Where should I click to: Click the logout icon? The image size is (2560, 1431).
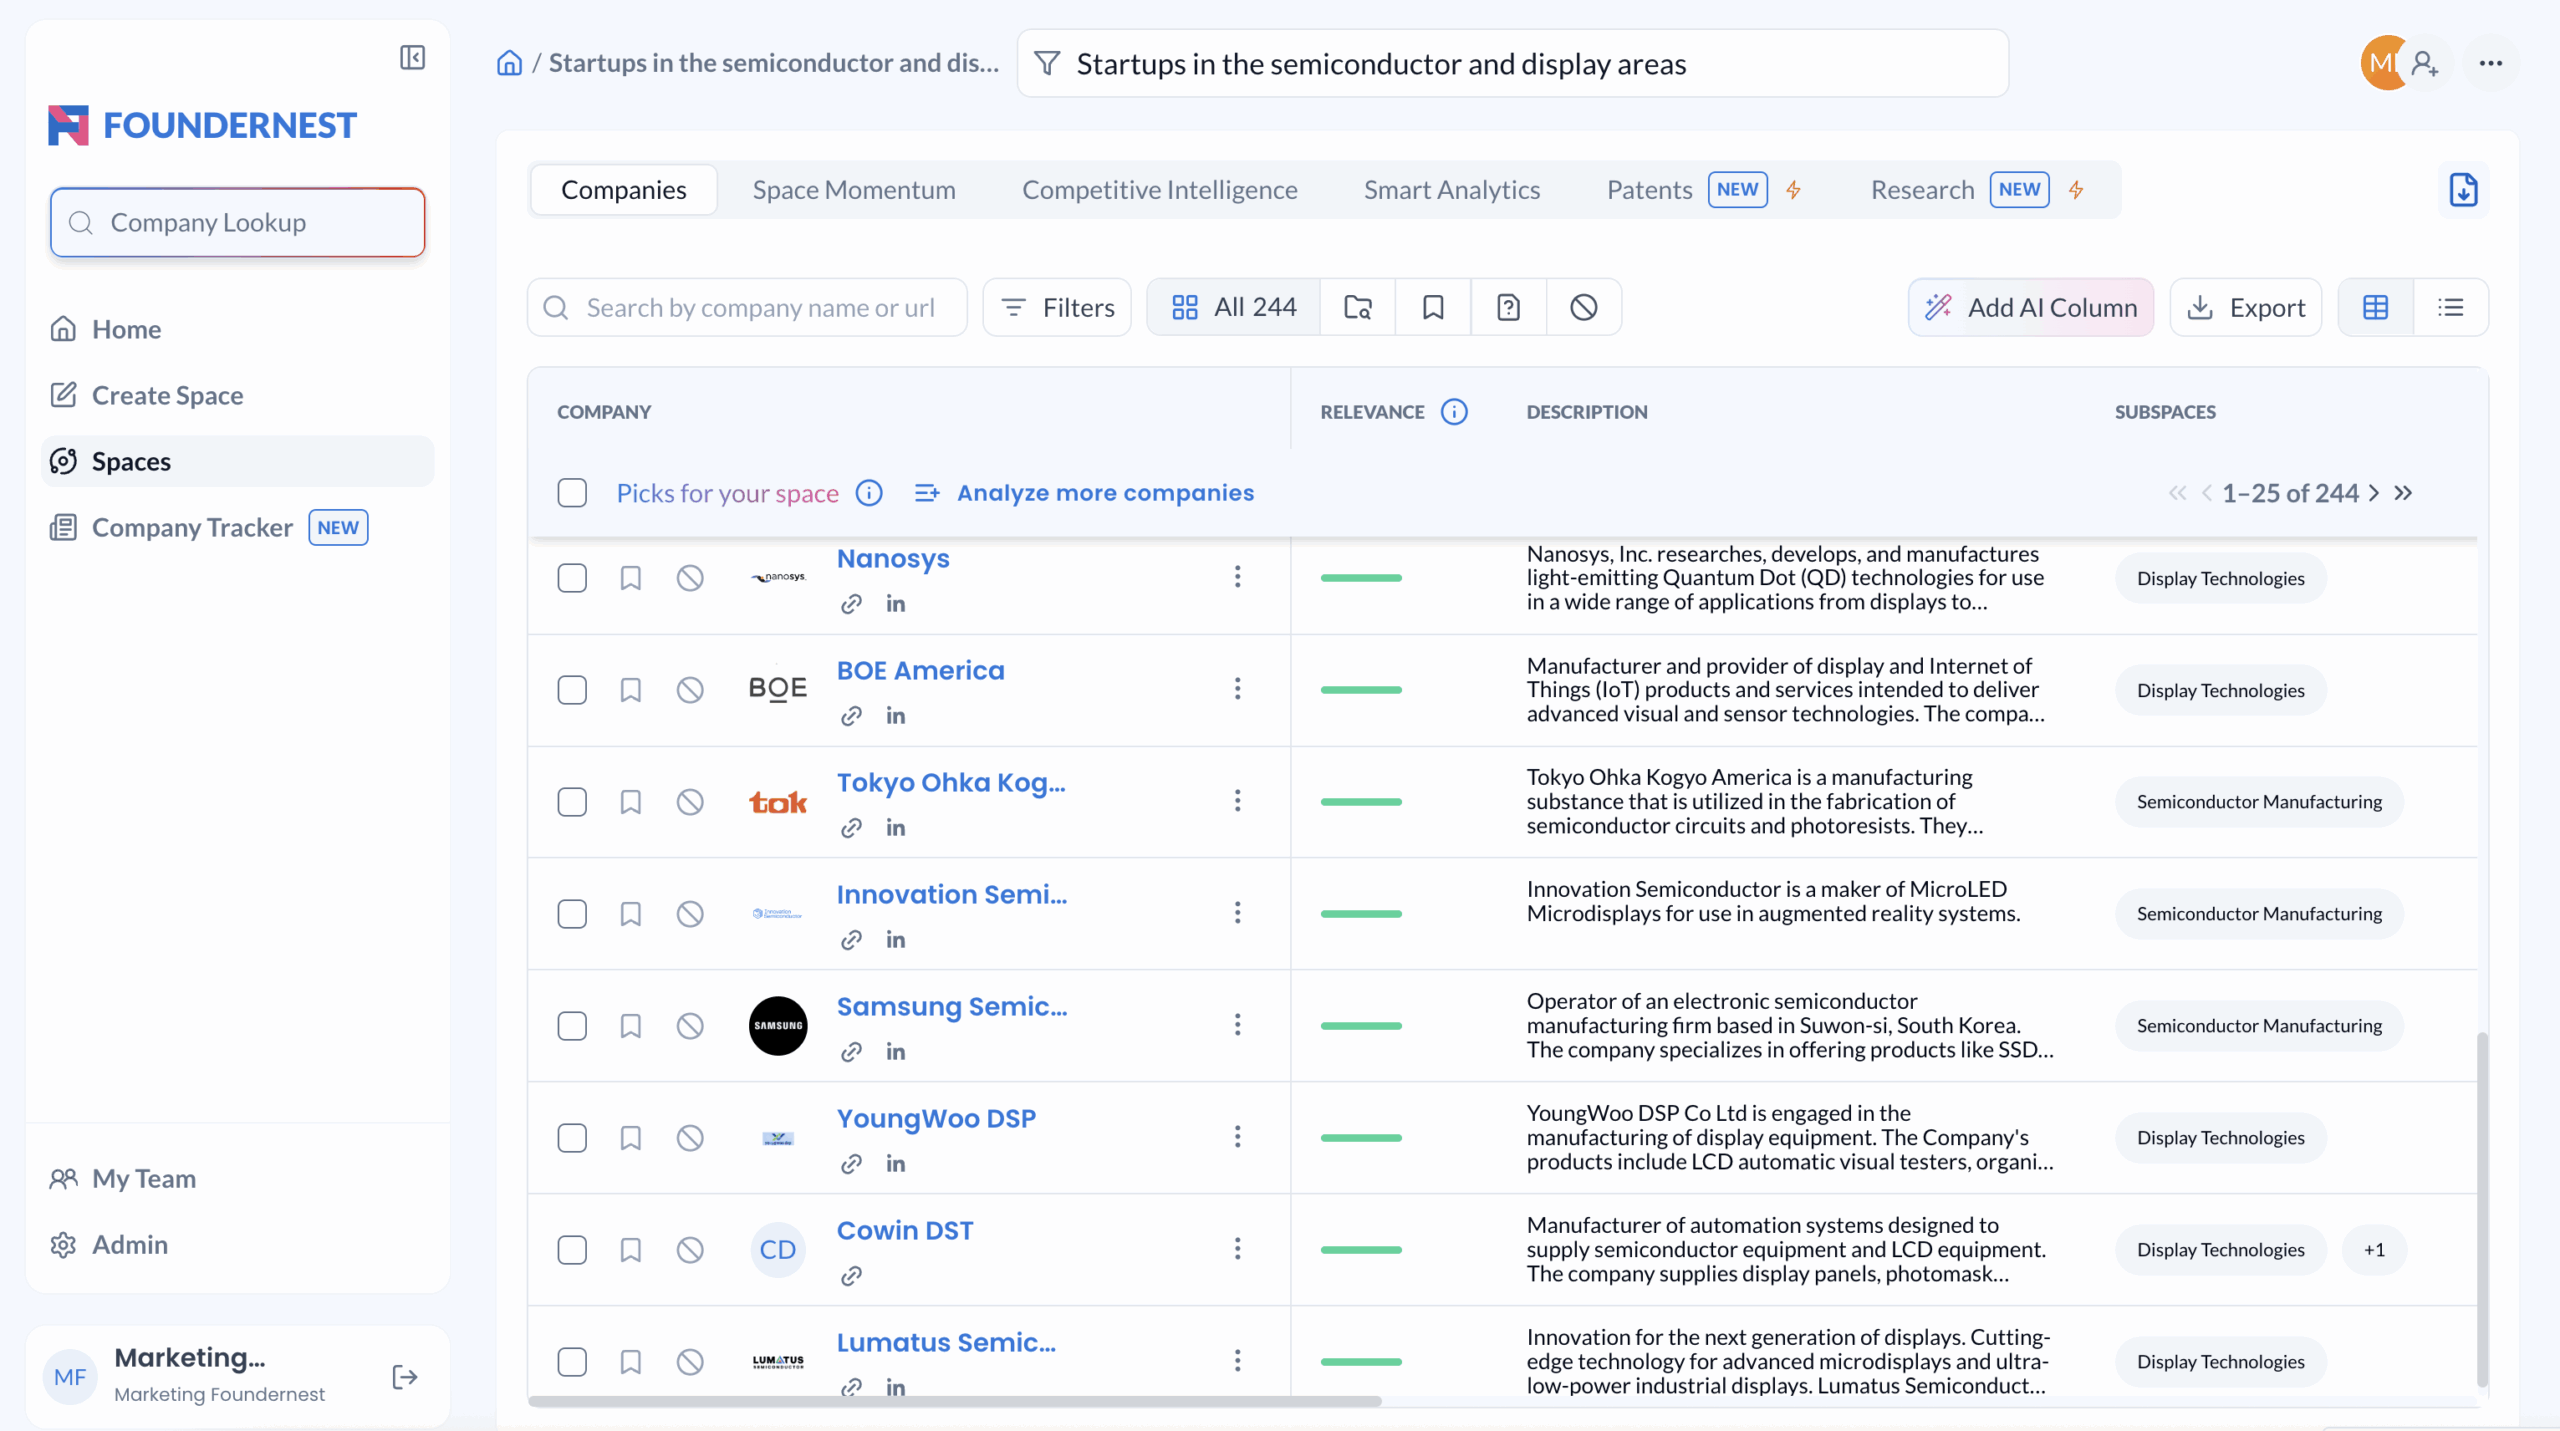404,1377
